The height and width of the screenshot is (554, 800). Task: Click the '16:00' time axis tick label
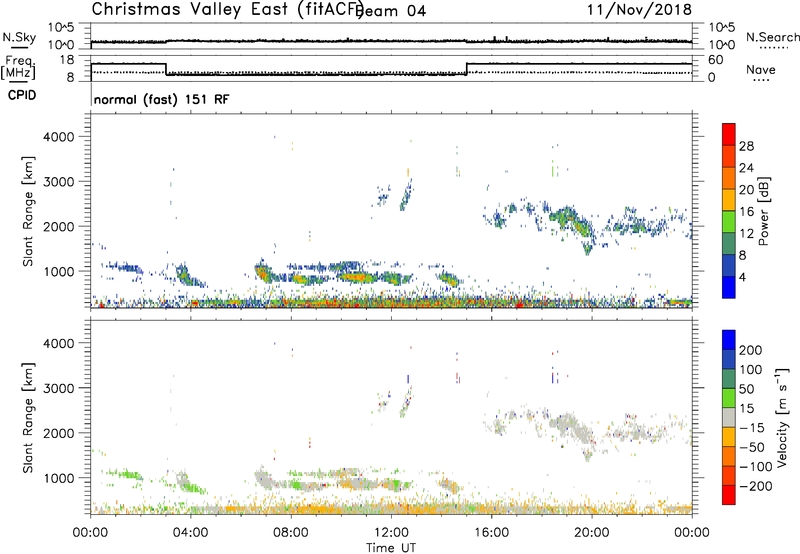(x=491, y=533)
